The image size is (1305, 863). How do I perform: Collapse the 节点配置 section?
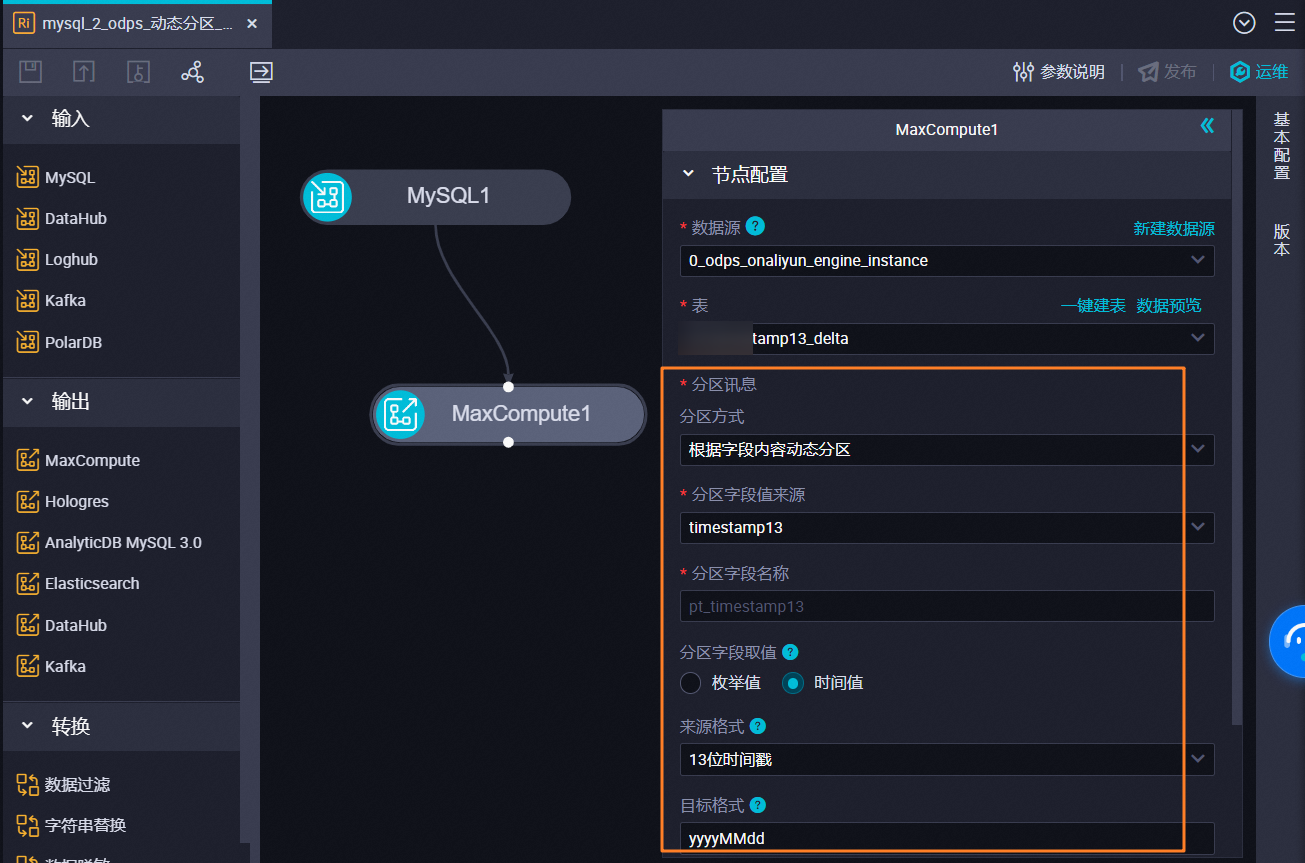[x=688, y=174]
